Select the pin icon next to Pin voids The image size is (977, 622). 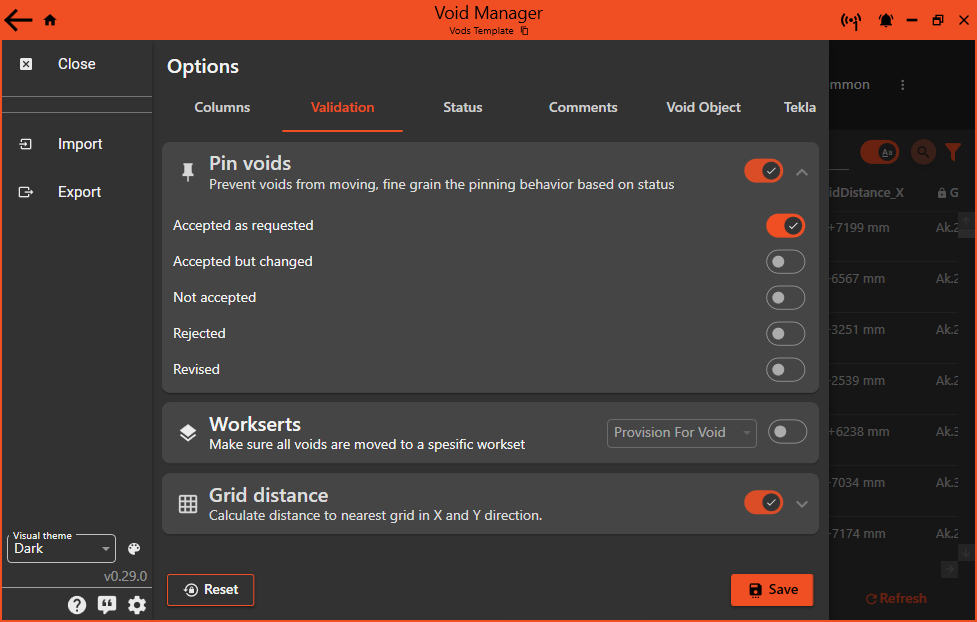click(x=187, y=172)
